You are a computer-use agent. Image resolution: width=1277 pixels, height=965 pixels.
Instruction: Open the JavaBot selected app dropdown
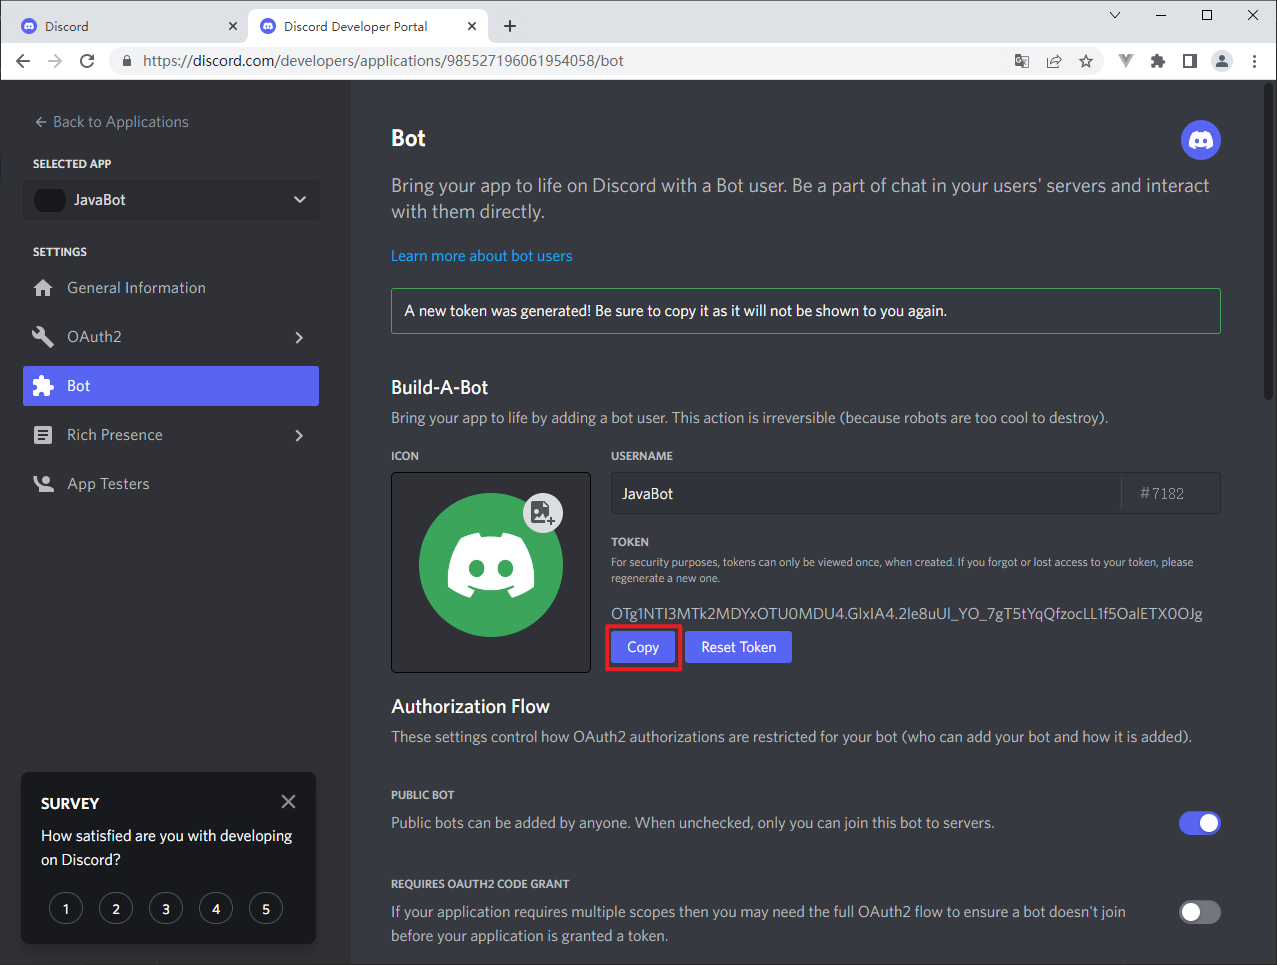point(171,200)
